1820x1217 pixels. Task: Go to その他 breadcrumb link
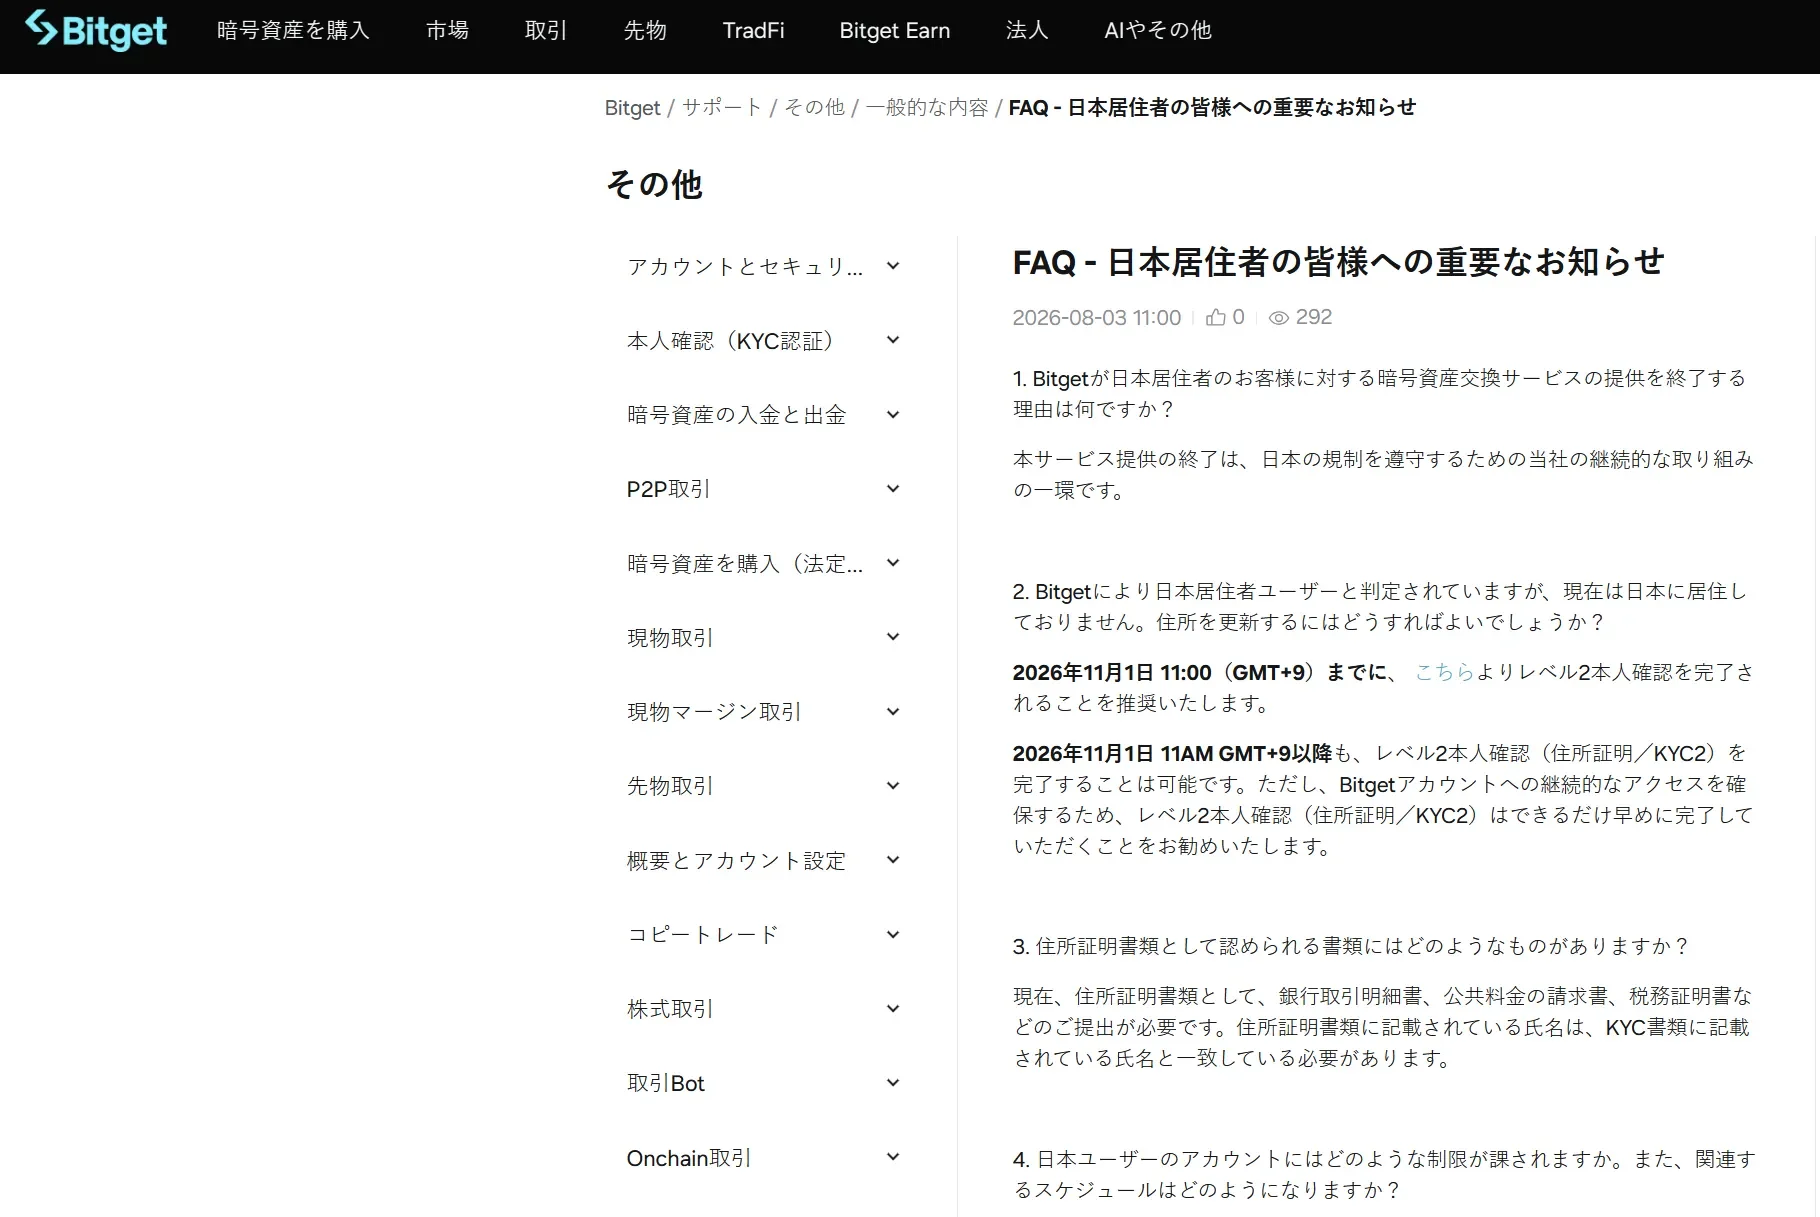click(x=814, y=108)
